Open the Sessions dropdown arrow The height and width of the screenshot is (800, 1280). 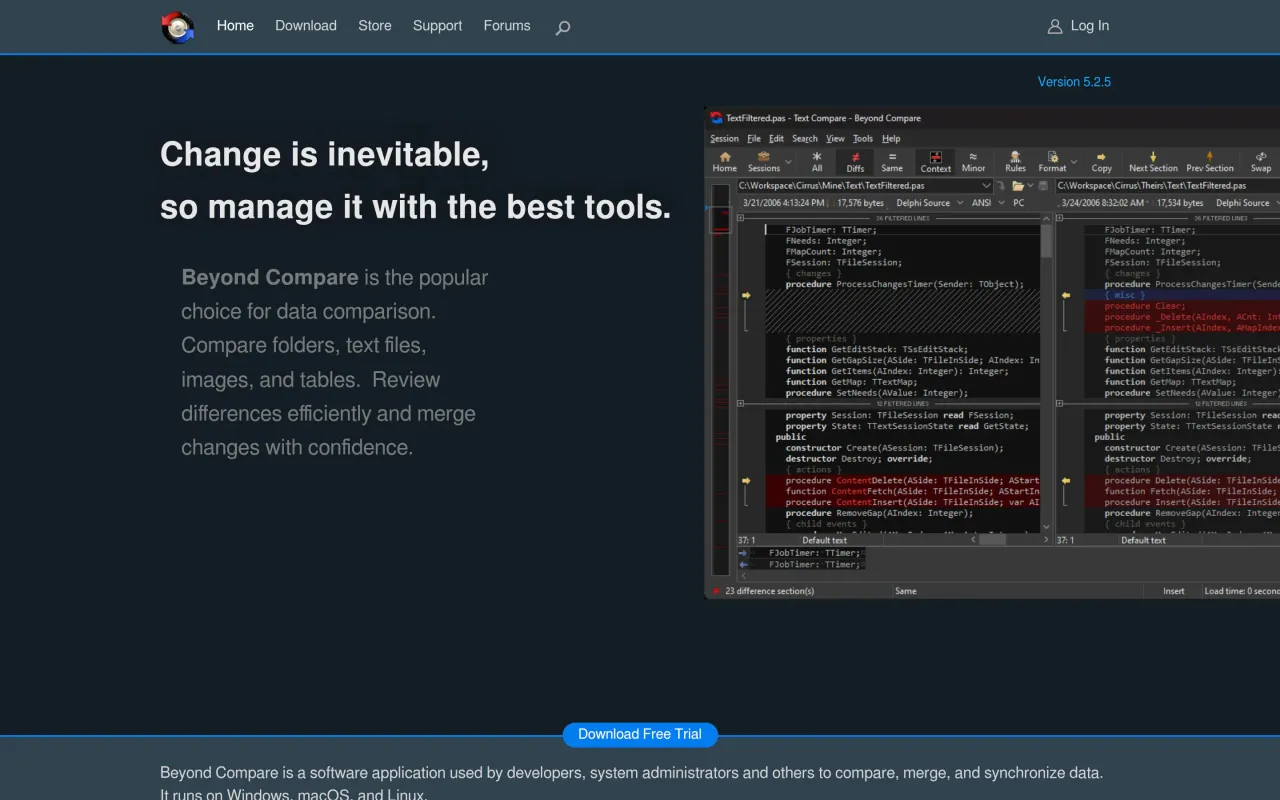click(788, 161)
